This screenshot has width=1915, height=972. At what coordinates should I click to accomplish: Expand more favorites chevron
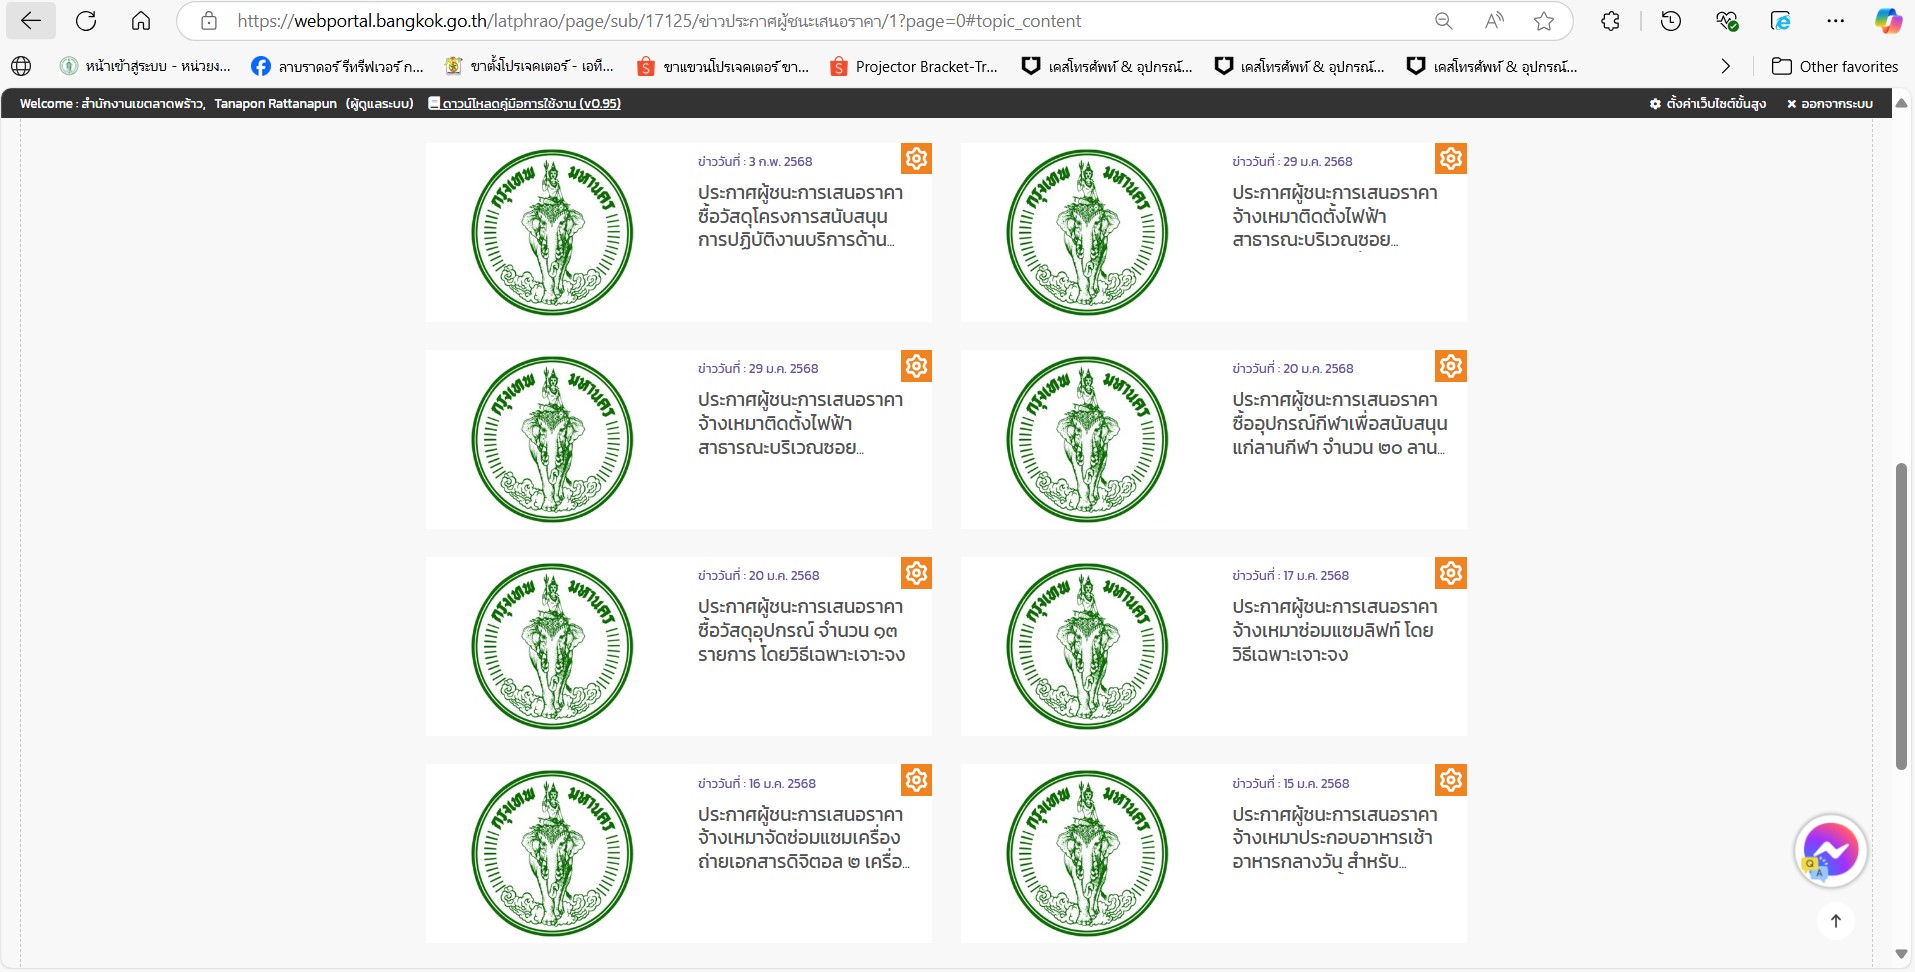tap(1725, 66)
